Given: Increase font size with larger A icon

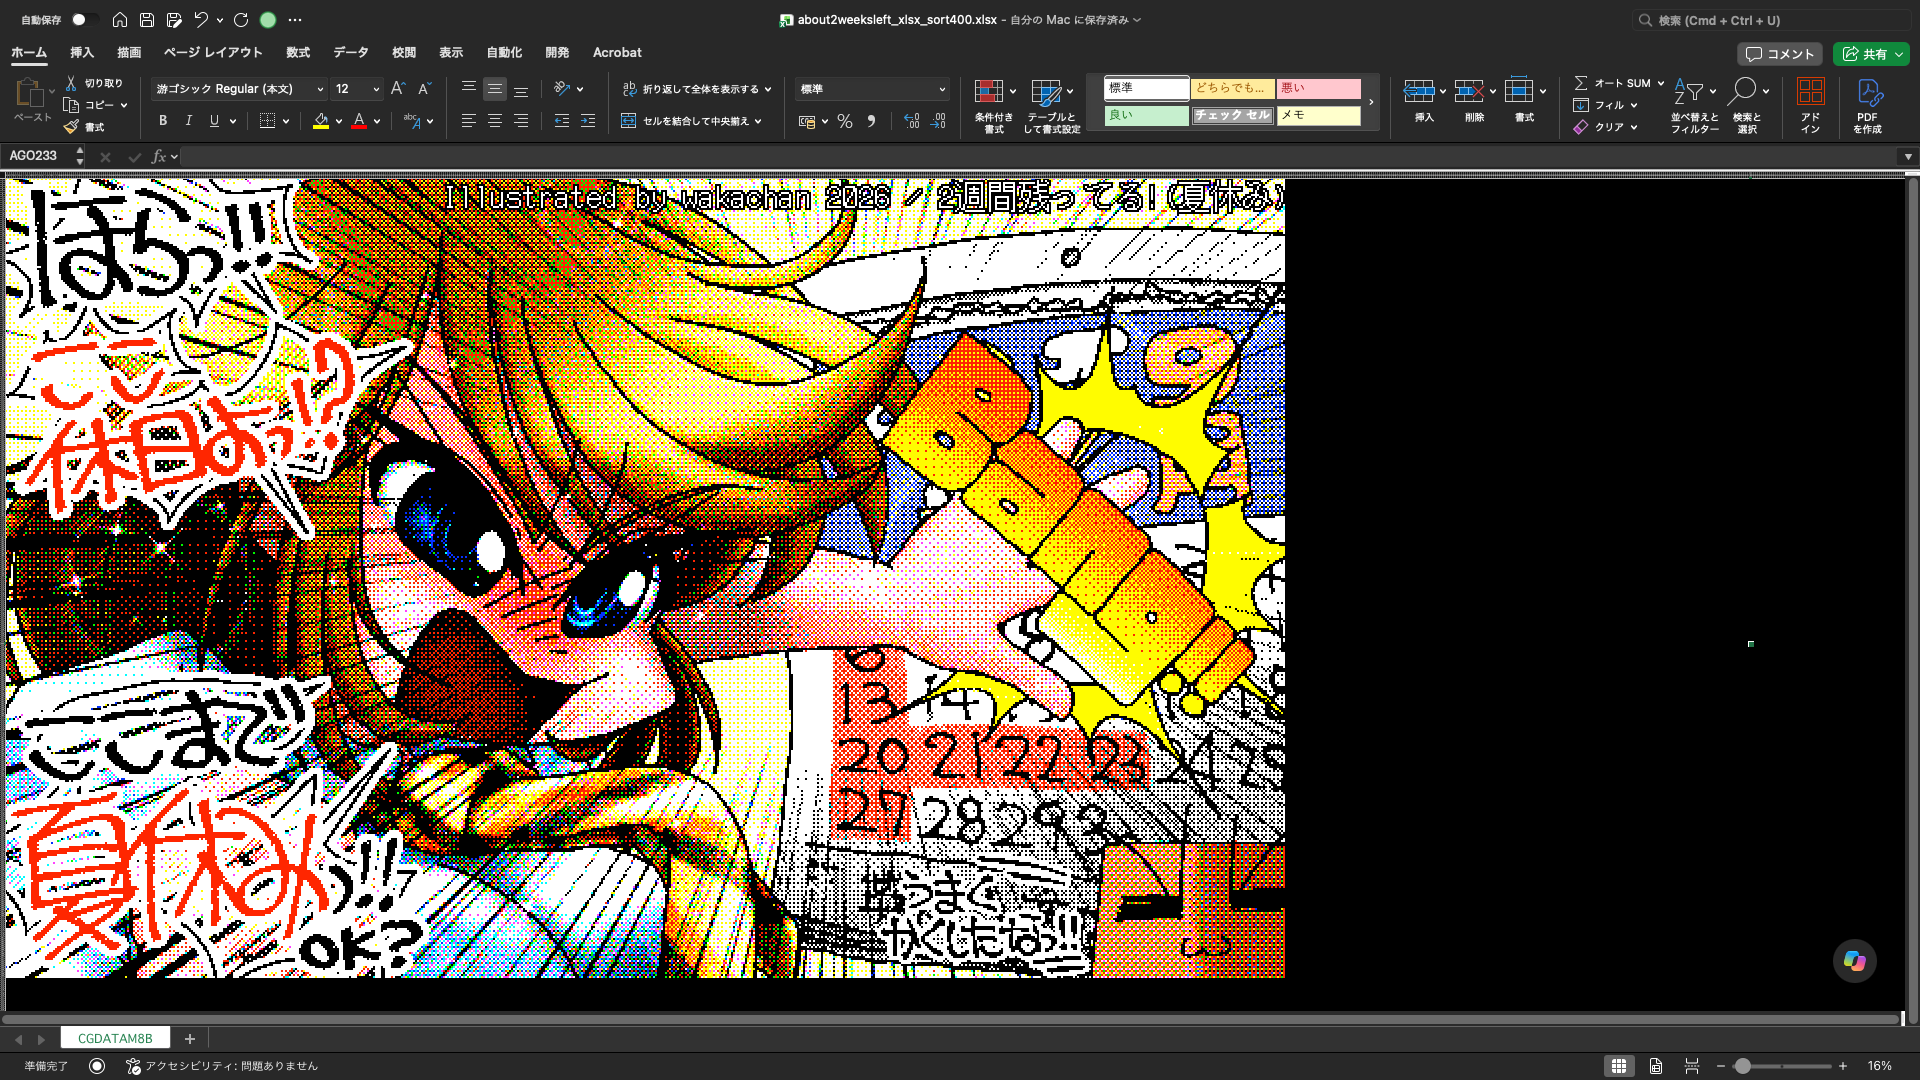Looking at the screenshot, I should coord(398,89).
